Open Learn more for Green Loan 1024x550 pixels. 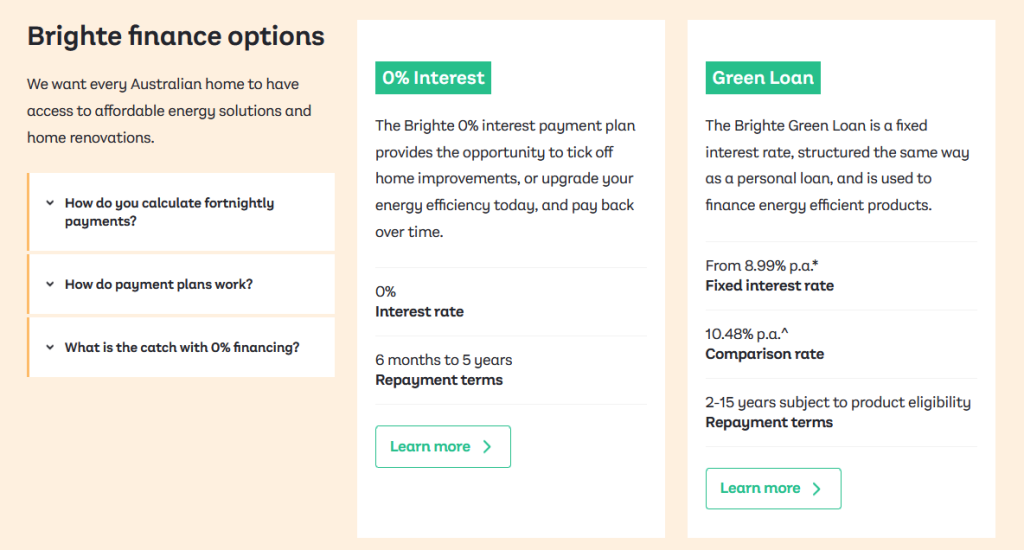pos(772,489)
